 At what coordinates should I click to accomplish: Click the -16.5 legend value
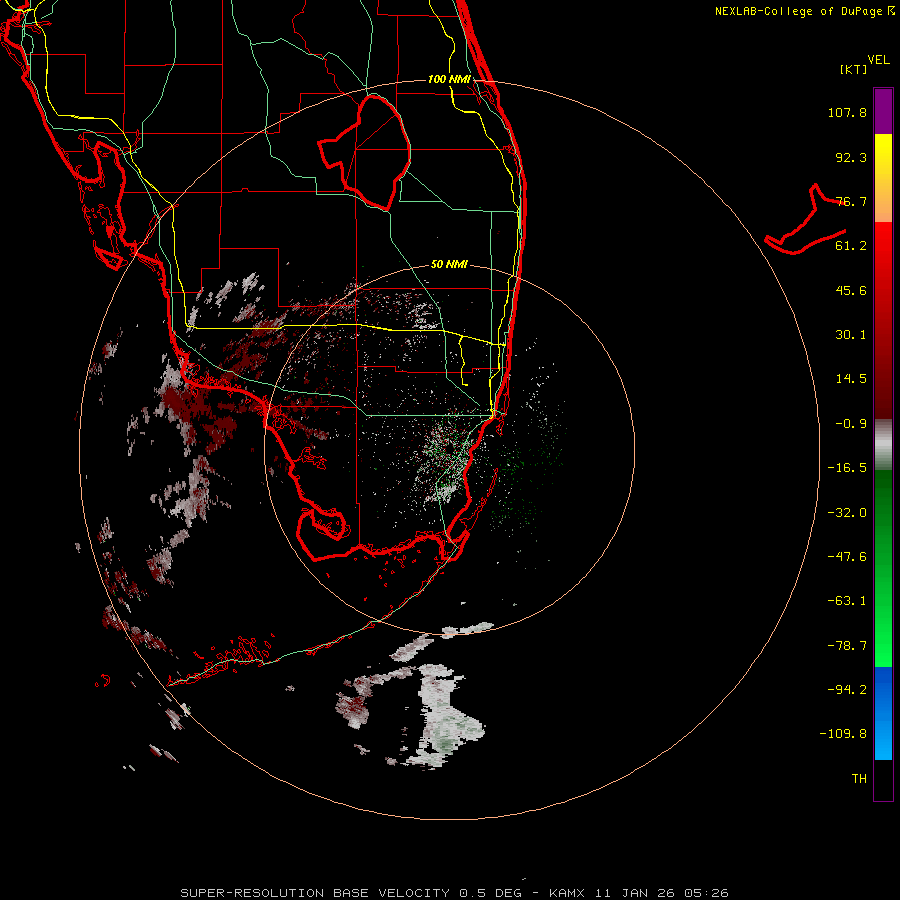coord(847,468)
